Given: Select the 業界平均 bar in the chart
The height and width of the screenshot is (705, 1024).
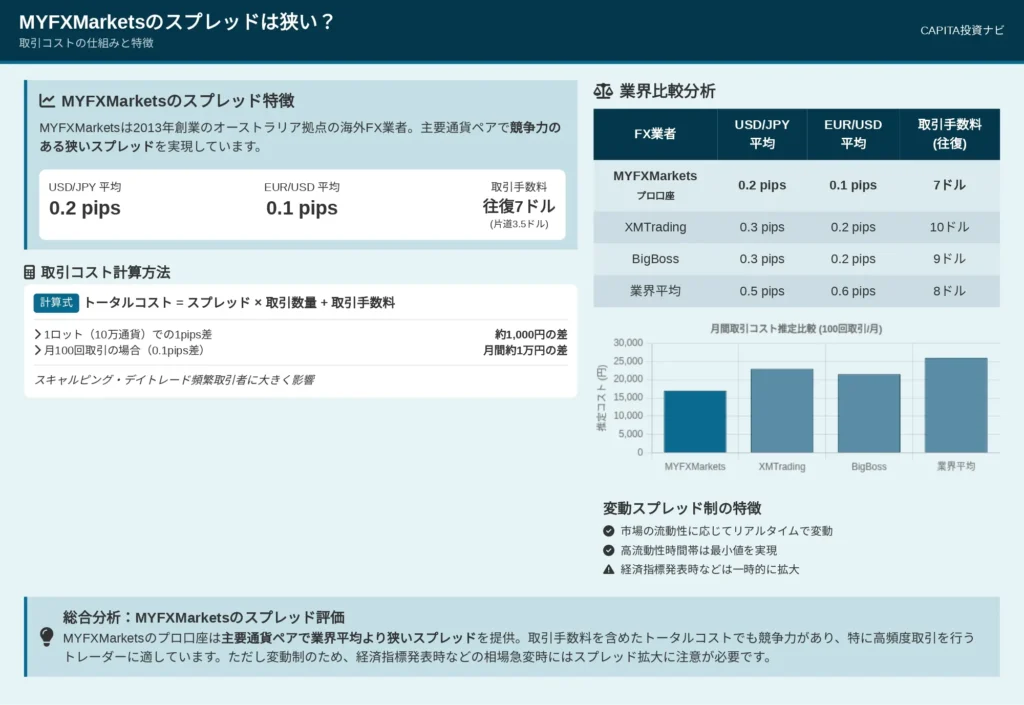Looking at the screenshot, I should click(956, 405).
